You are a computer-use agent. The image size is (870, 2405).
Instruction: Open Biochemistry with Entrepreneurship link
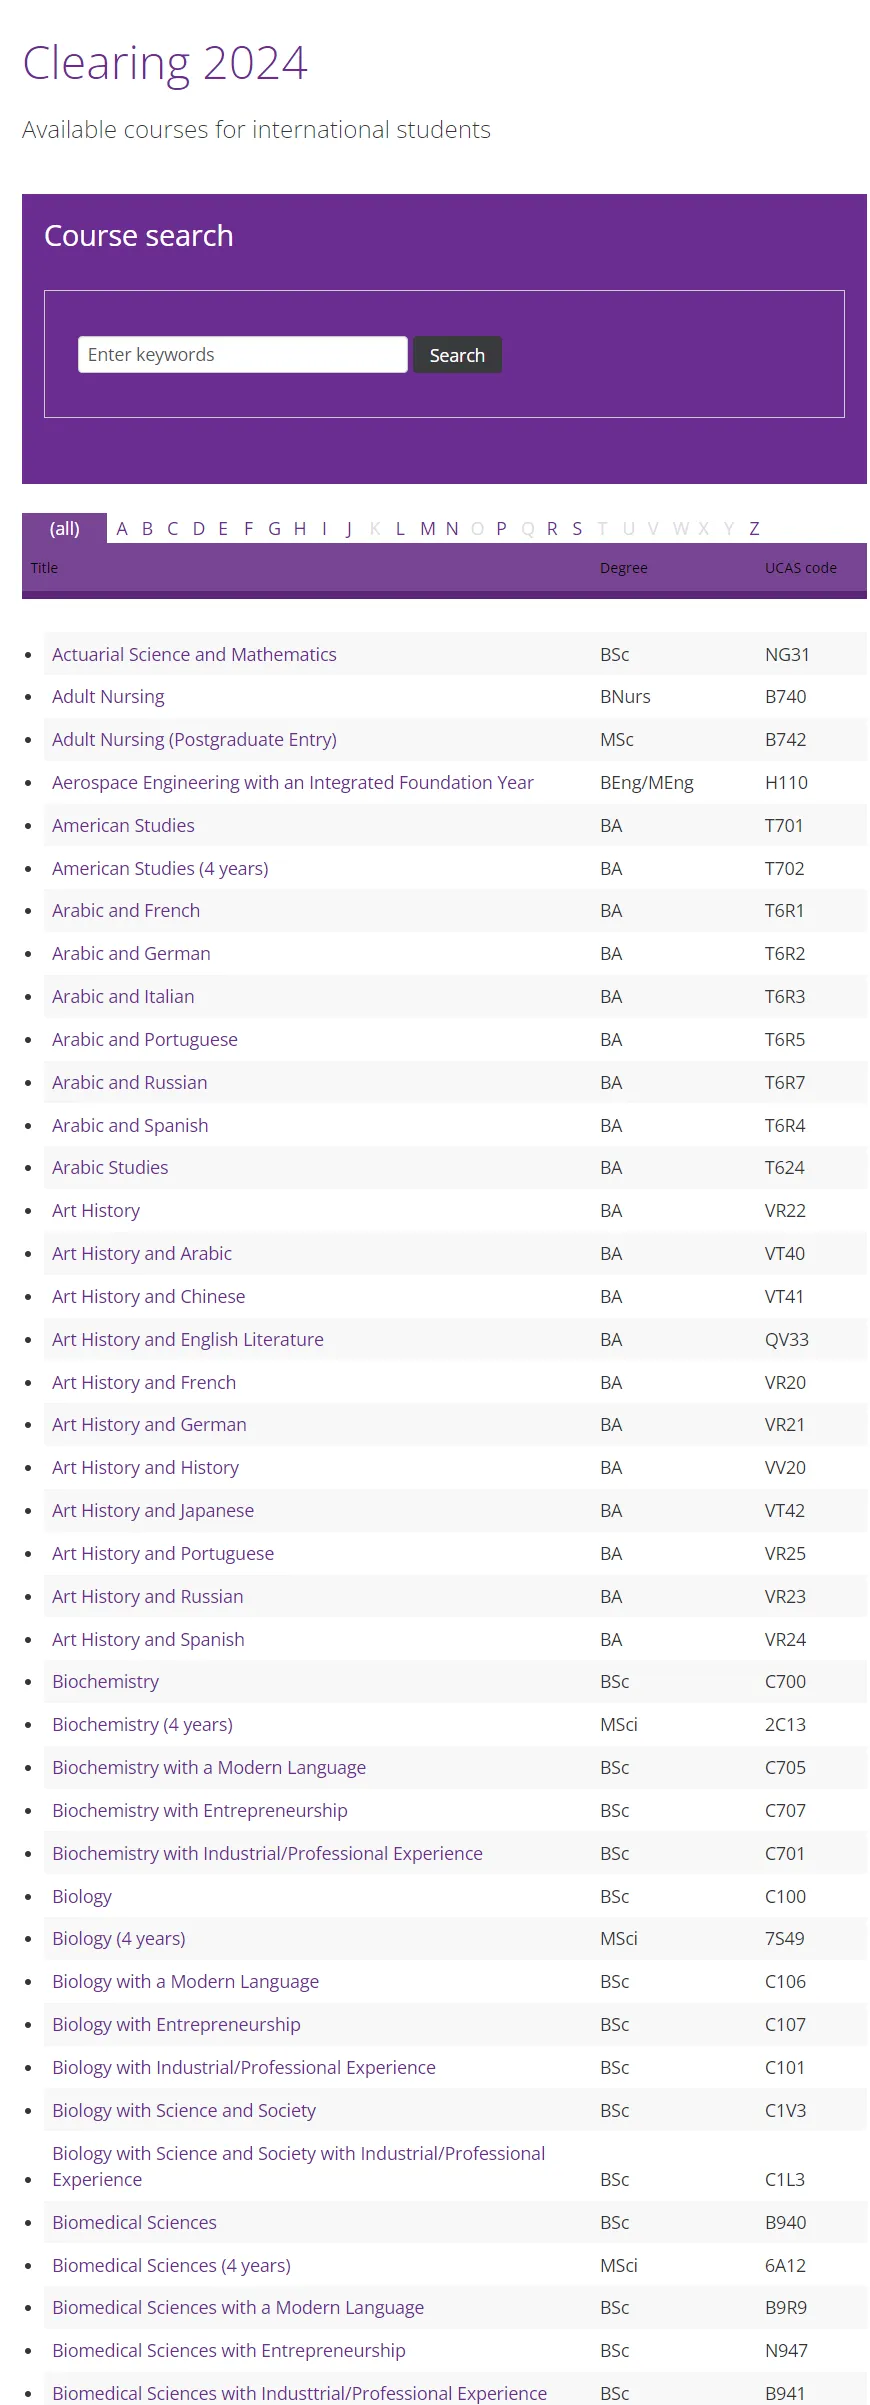click(200, 1811)
